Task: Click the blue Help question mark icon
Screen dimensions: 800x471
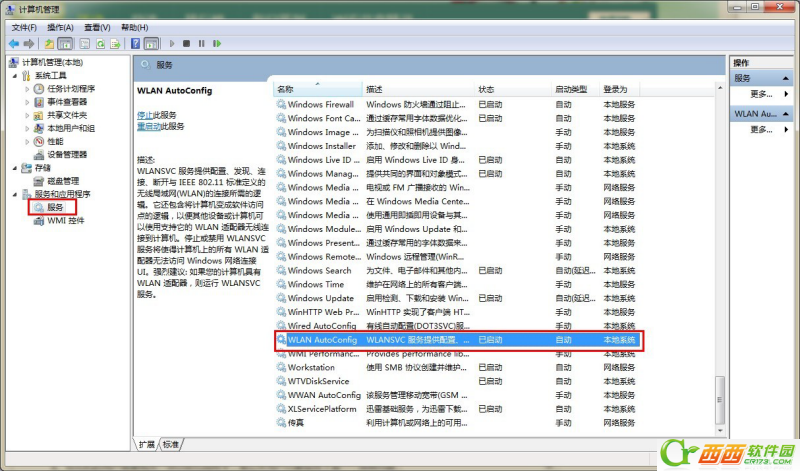Action: pyautogui.click(x=135, y=44)
